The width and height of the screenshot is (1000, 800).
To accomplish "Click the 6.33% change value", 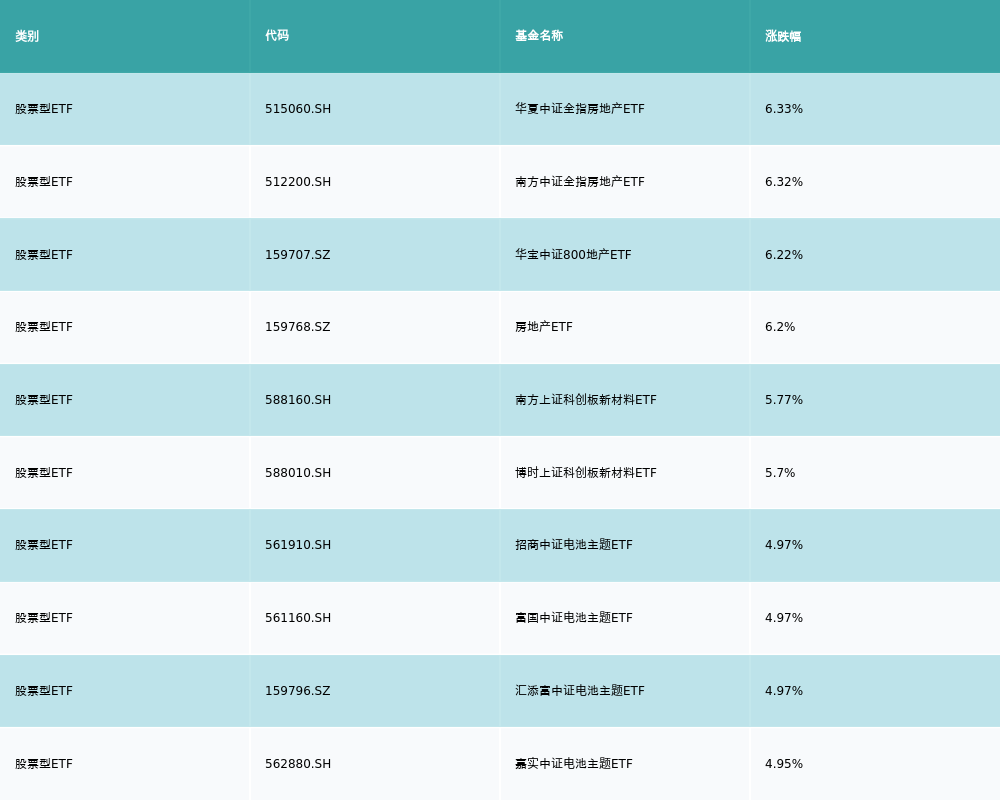I will pyautogui.click(x=784, y=109).
